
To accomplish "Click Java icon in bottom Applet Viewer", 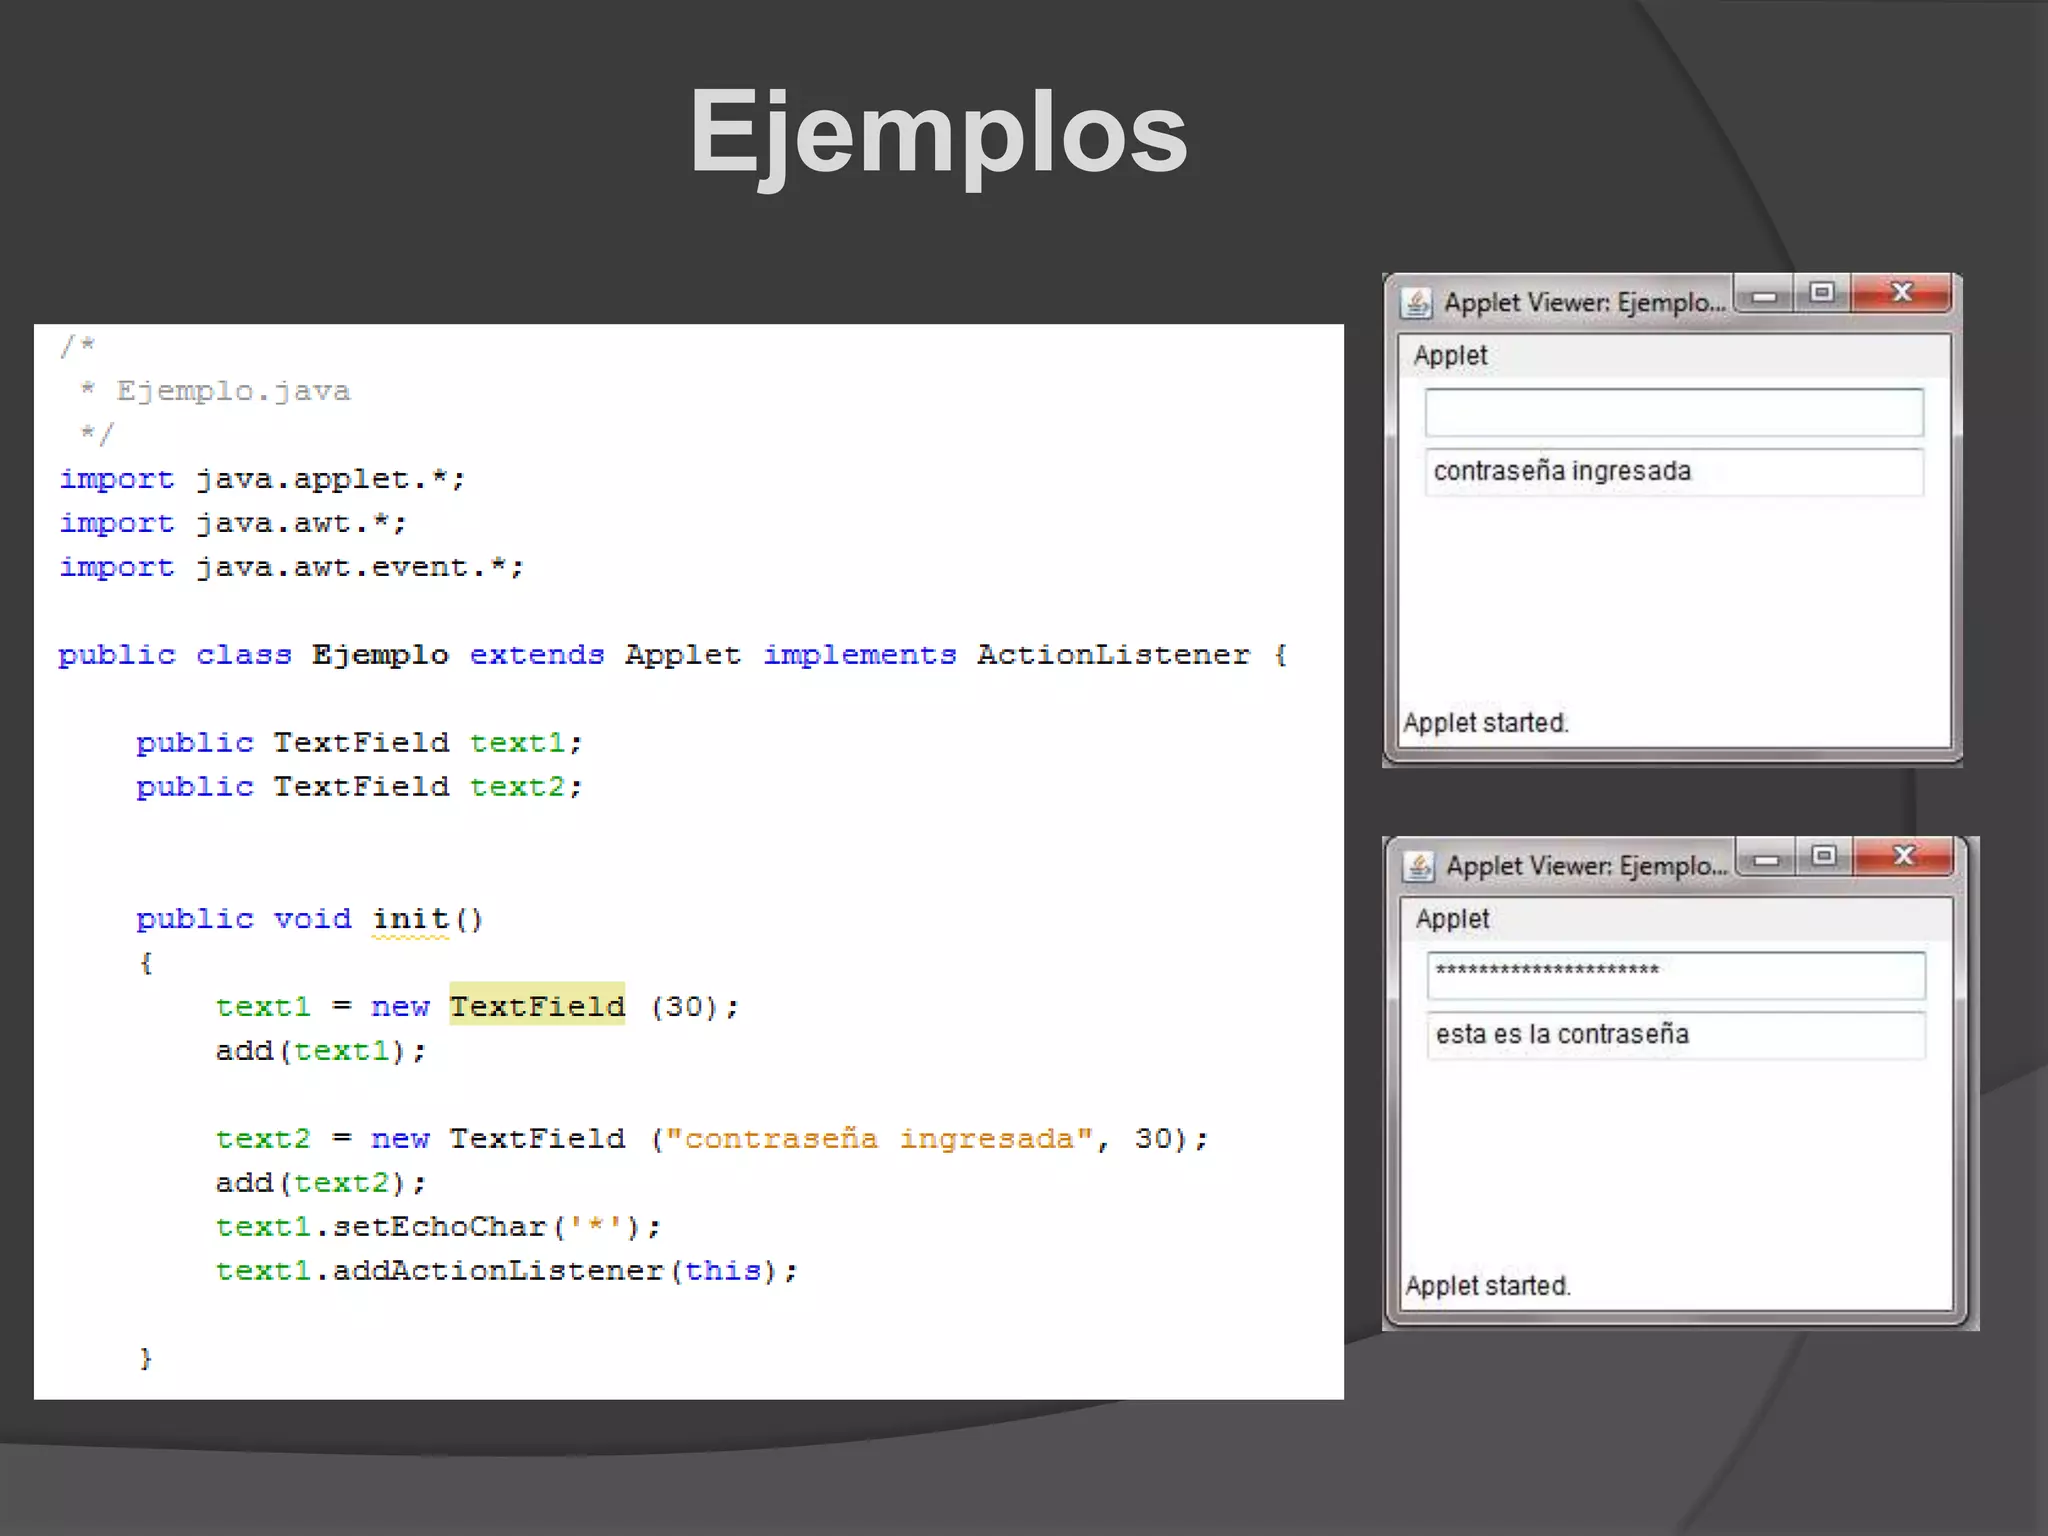I will point(1418,866).
